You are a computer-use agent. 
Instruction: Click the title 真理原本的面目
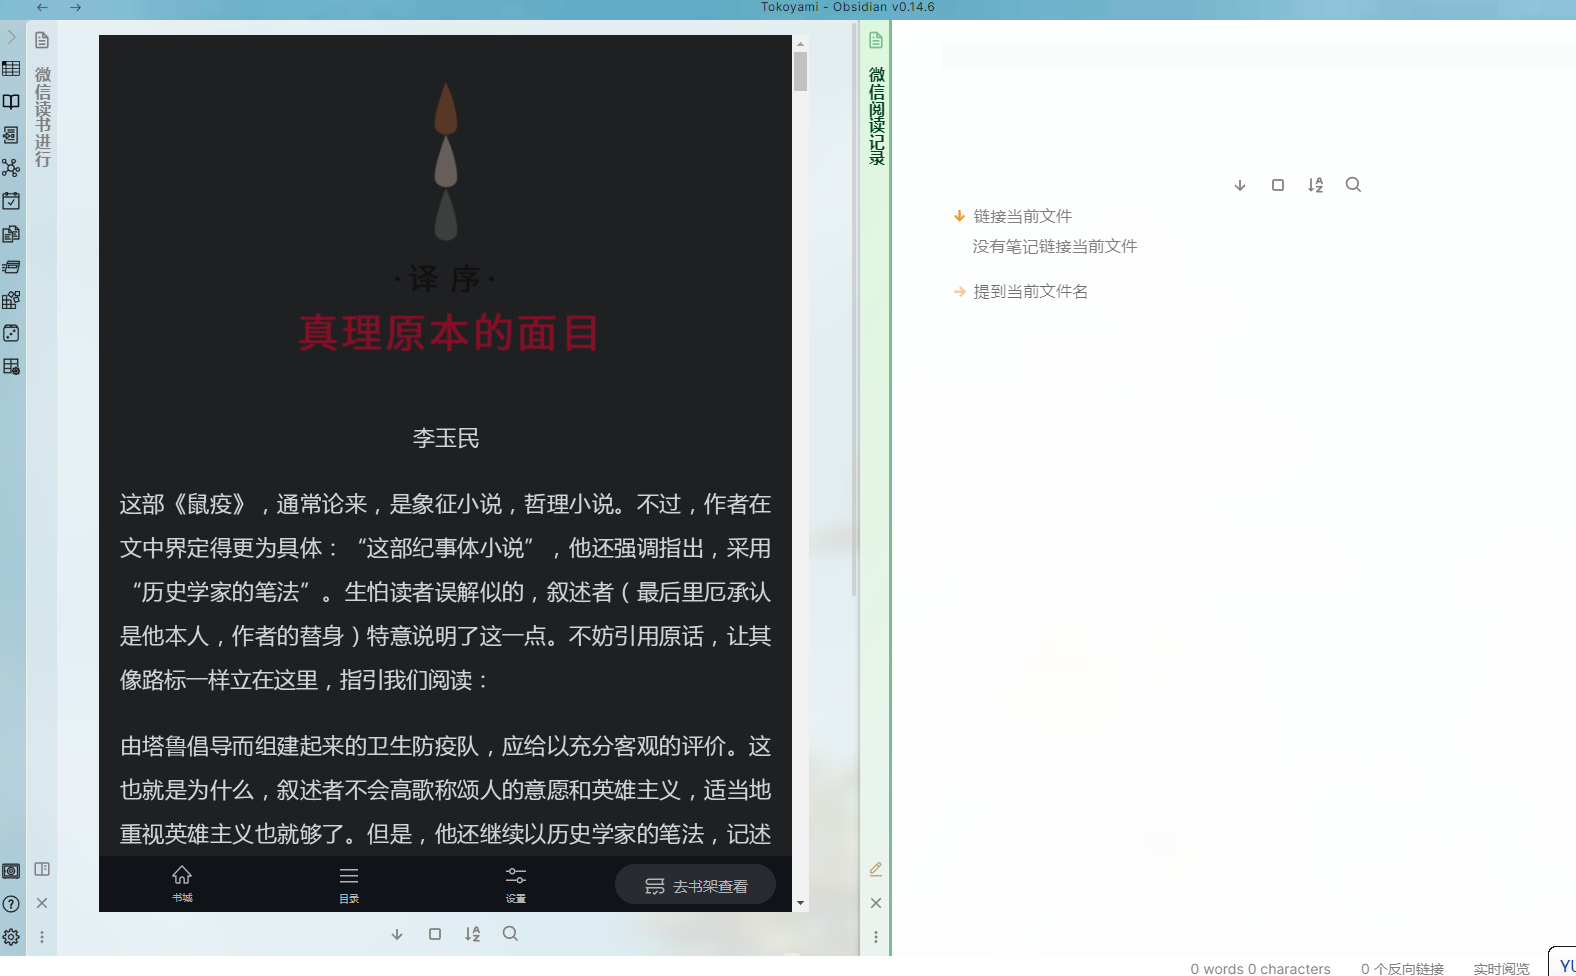(448, 333)
